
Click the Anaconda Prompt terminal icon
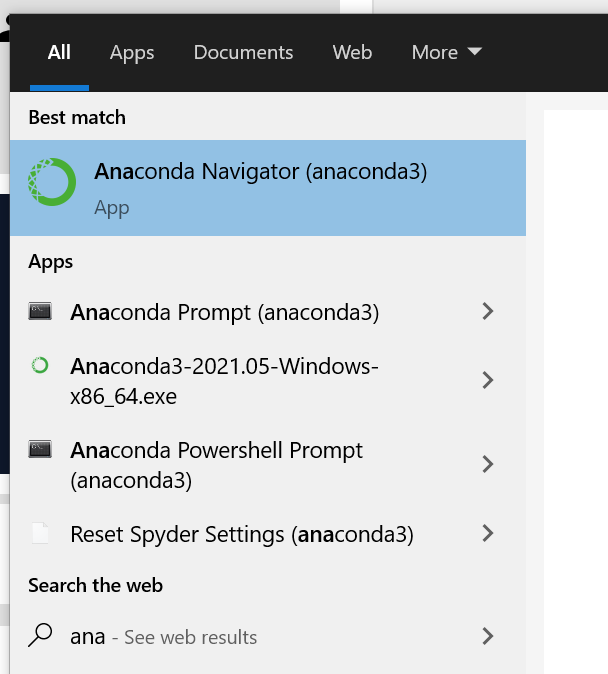(40, 311)
